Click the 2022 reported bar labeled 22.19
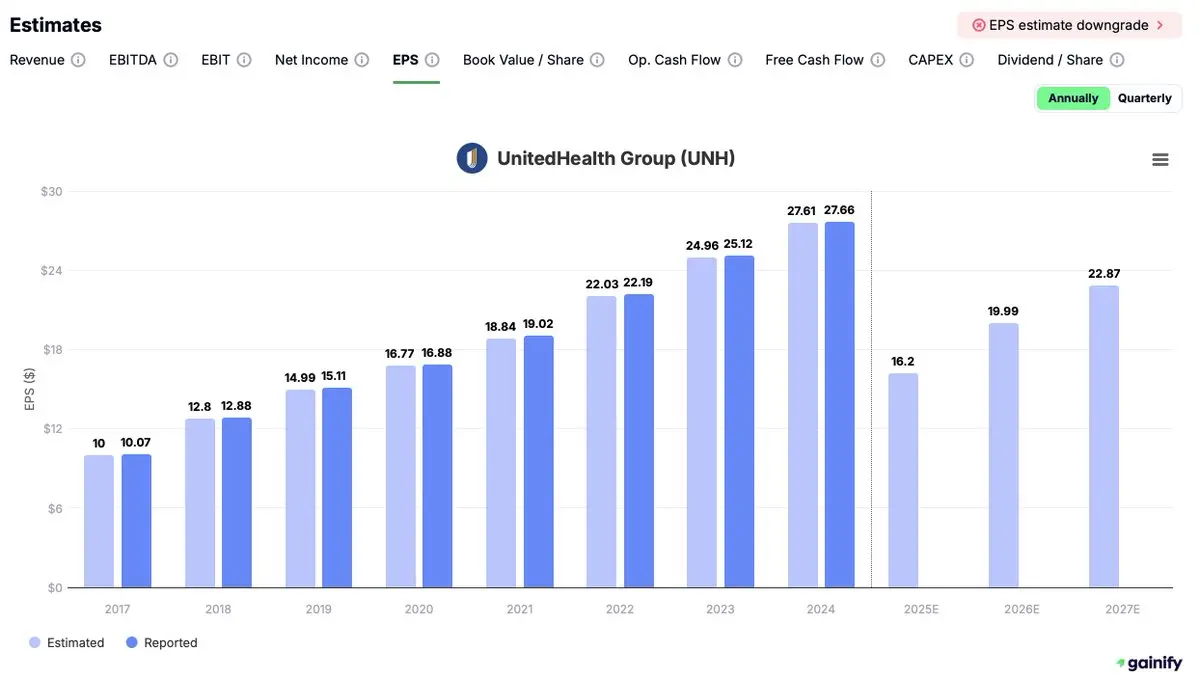The height and width of the screenshot is (678, 1200). 638,441
